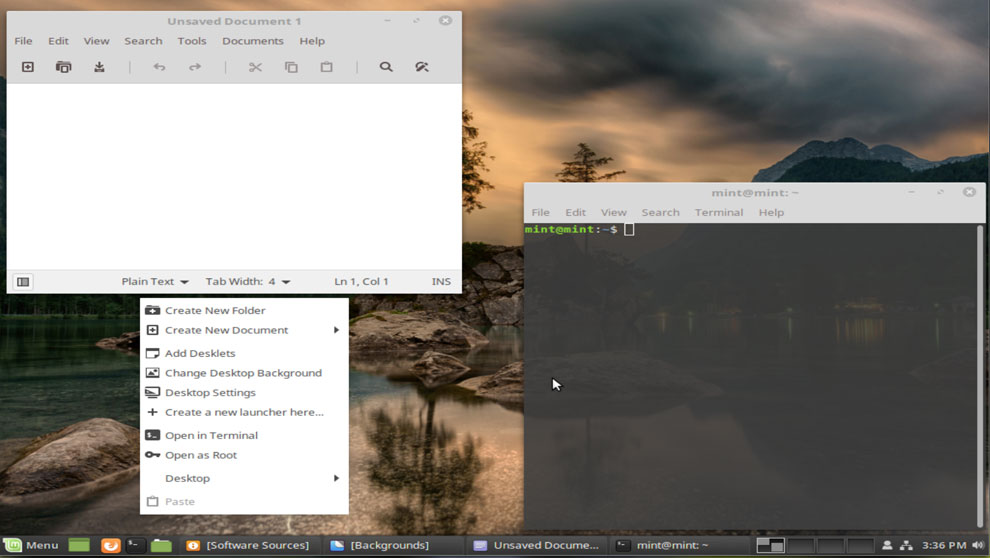Open terminal window File menu
Image resolution: width=990 pixels, height=558 pixels.
tap(540, 213)
